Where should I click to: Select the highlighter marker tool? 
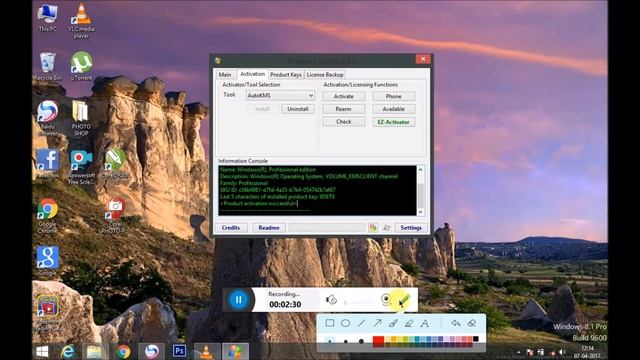(409, 323)
